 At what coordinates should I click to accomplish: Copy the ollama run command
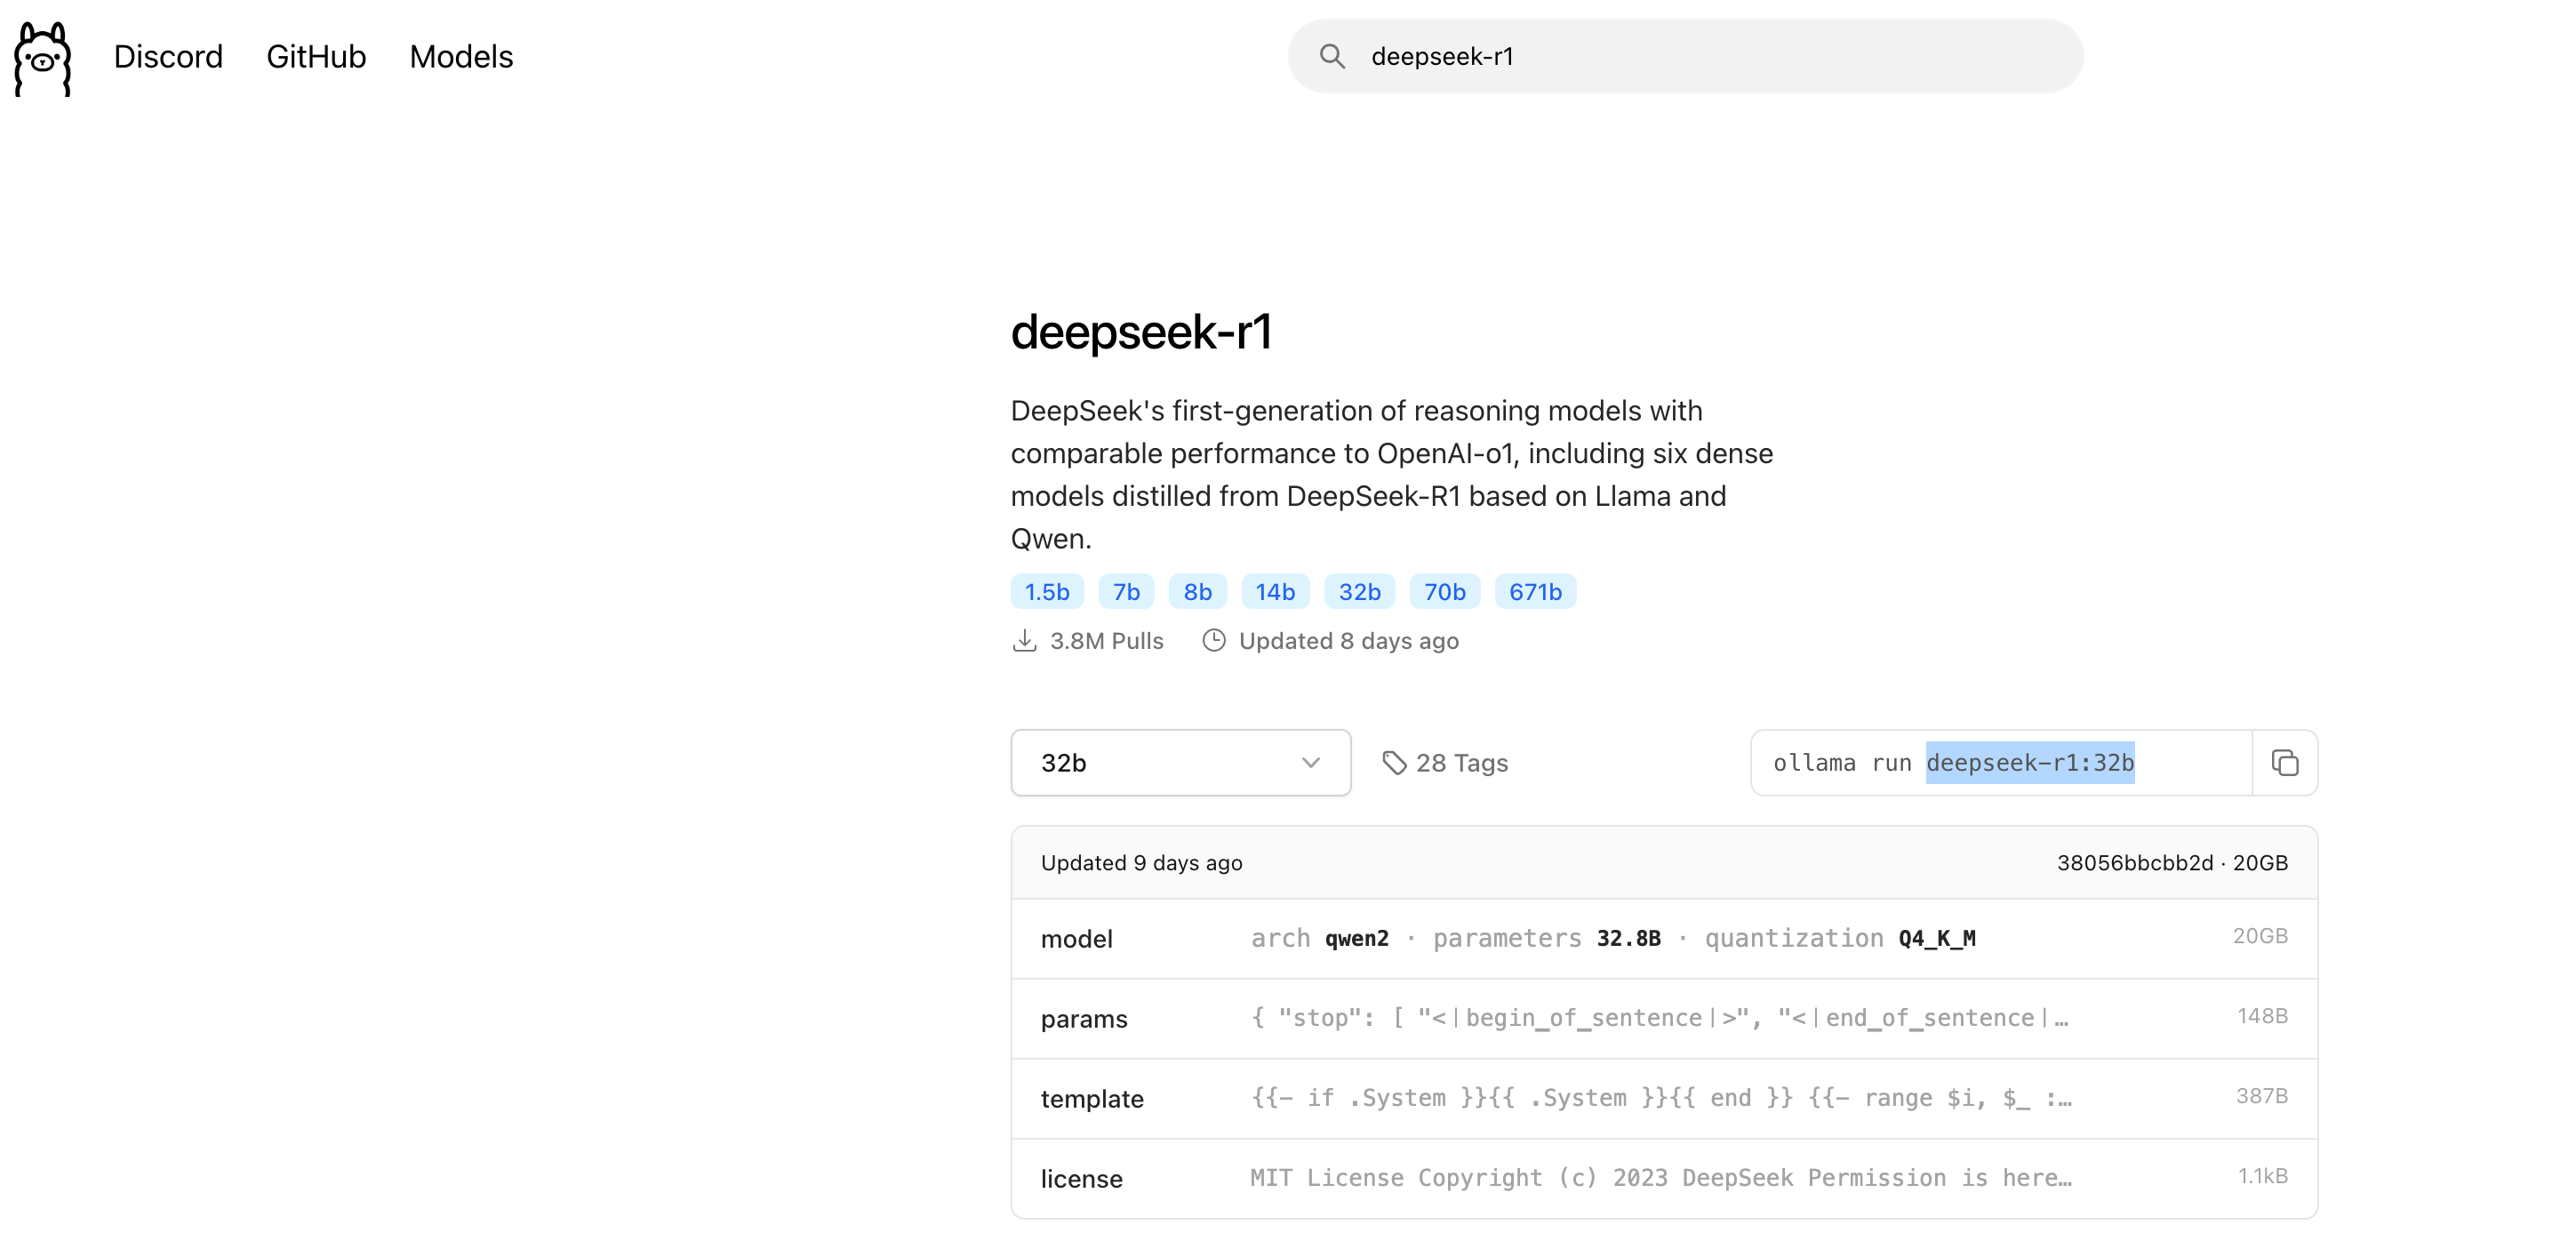2284,763
